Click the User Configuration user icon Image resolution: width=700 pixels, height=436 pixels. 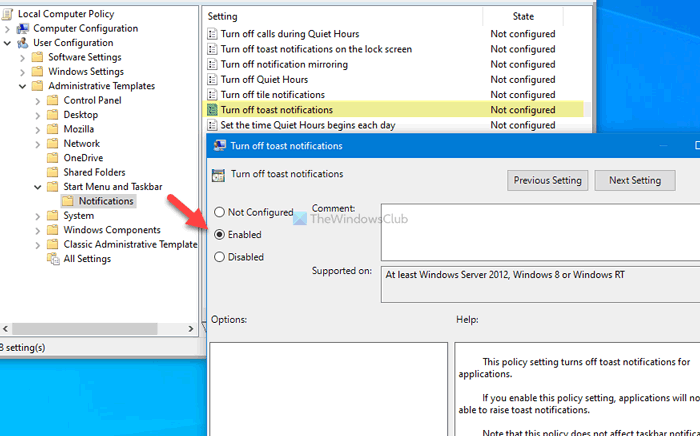tap(22, 43)
